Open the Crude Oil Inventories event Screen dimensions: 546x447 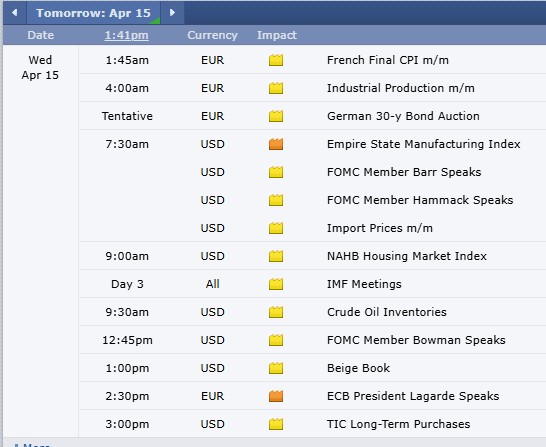coord(387,312)
